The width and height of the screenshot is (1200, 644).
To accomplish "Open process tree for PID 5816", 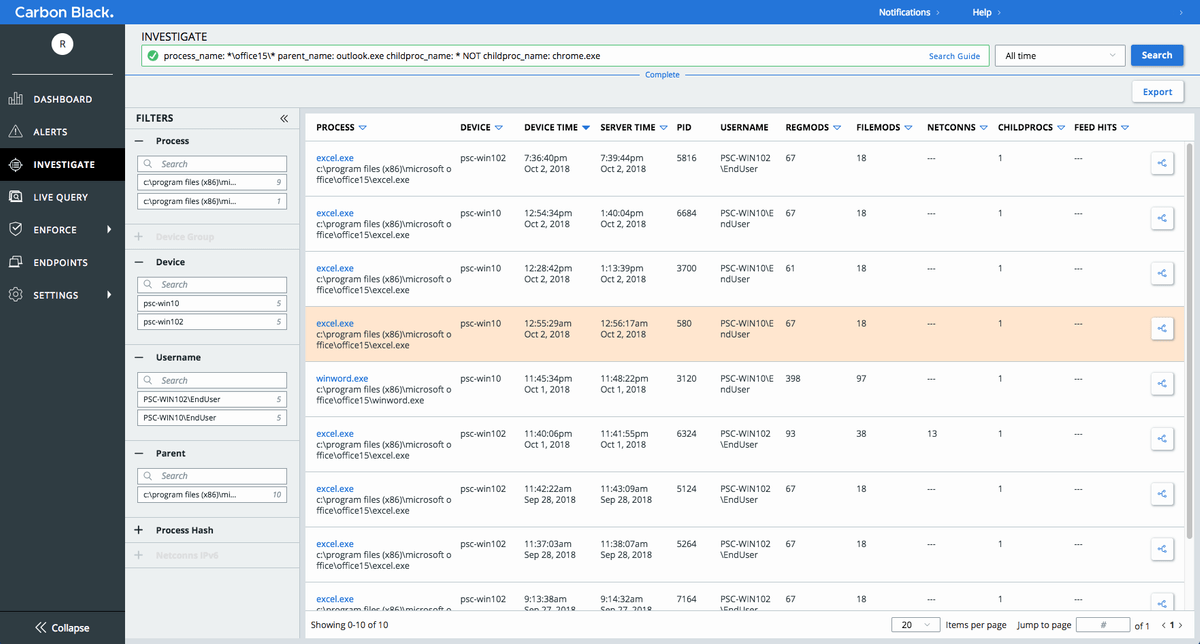I will coord(1162,164).
